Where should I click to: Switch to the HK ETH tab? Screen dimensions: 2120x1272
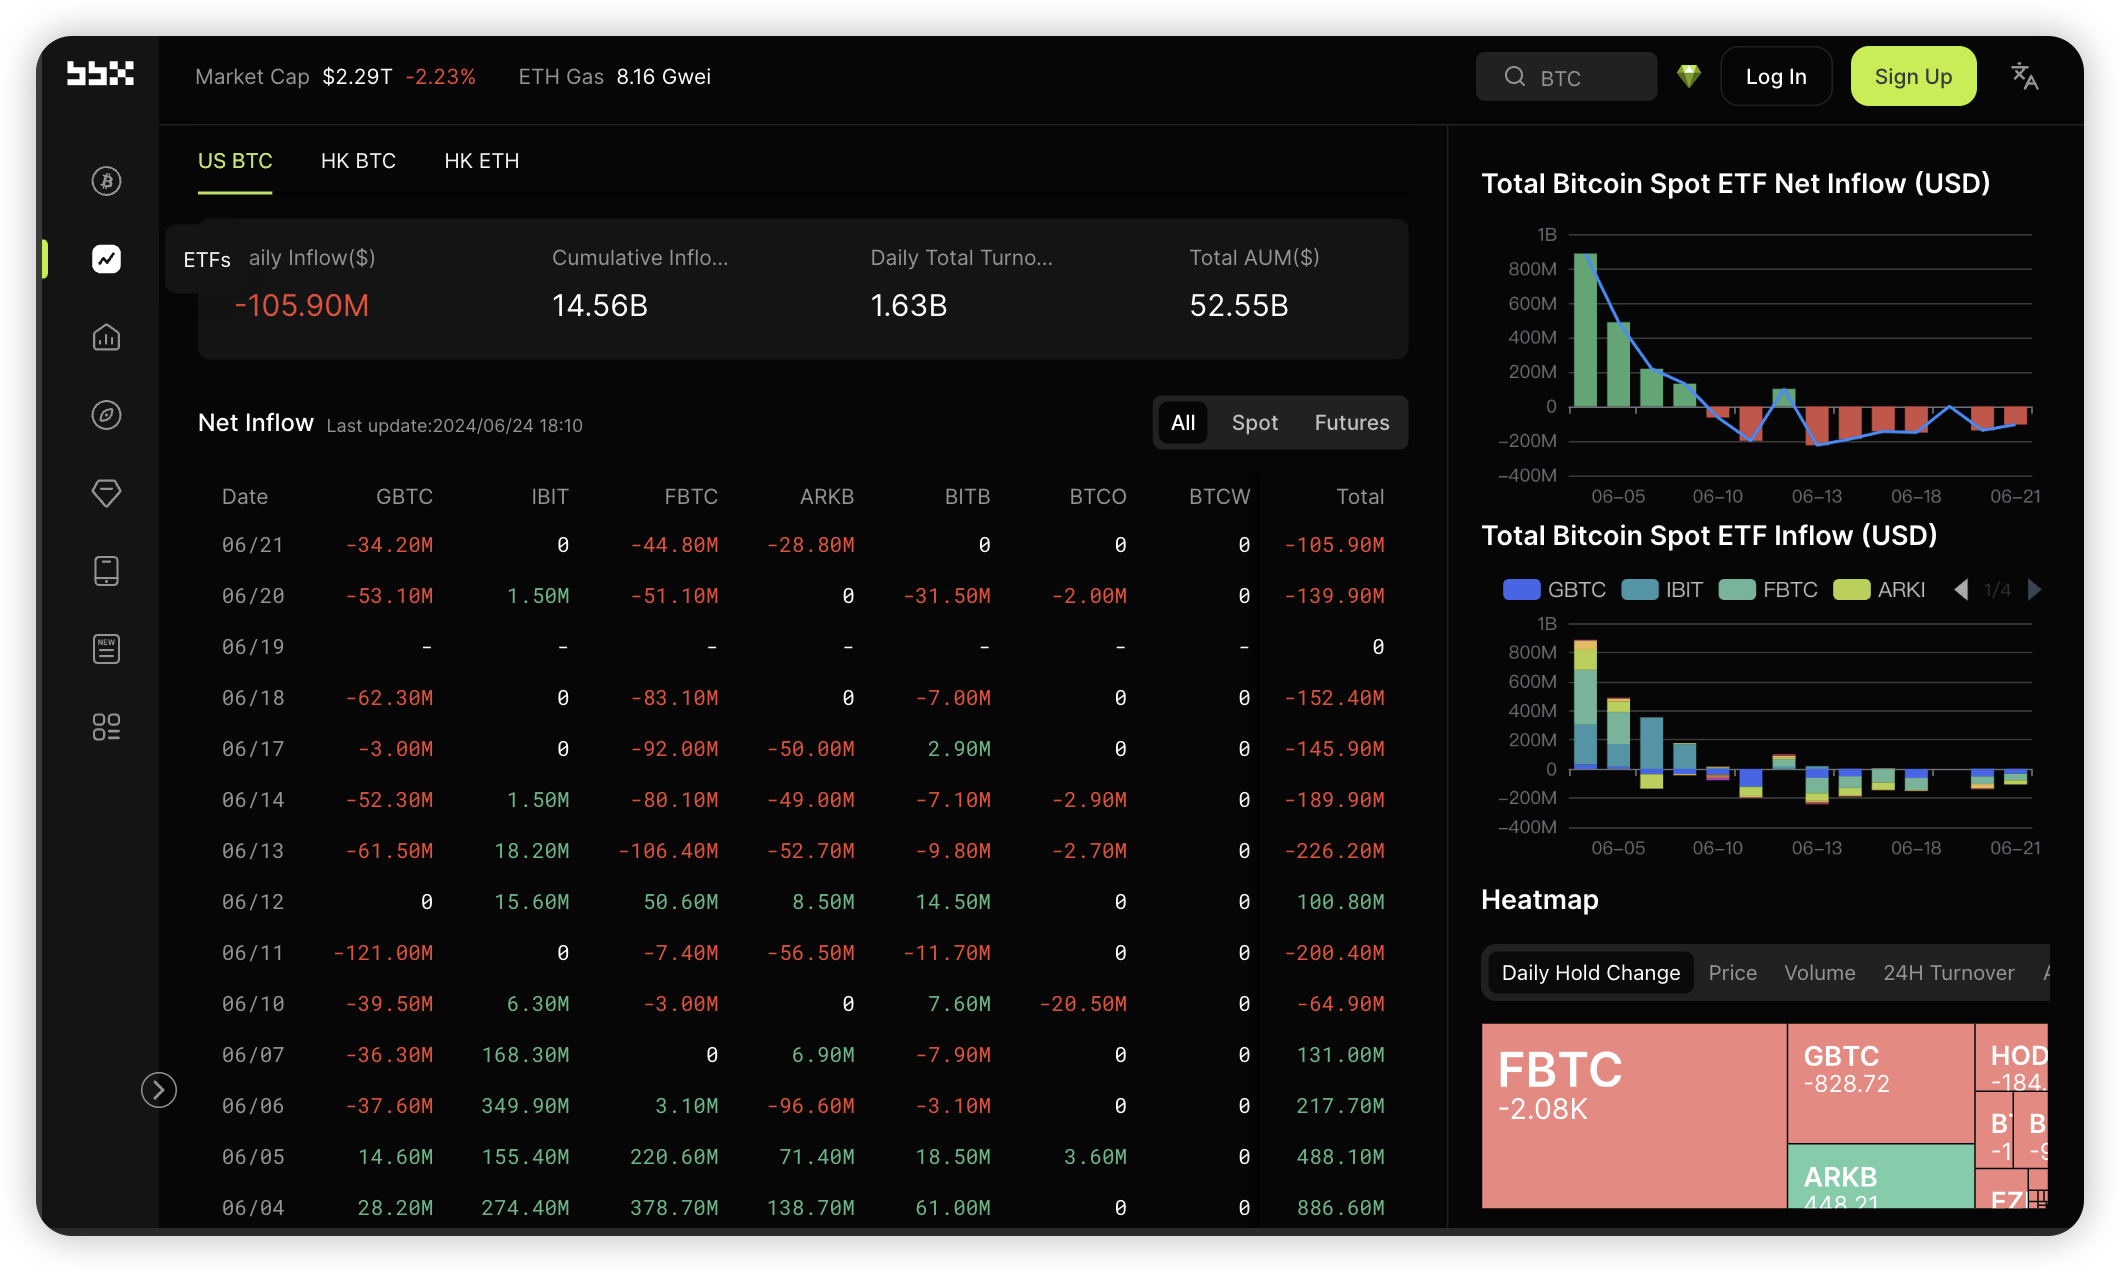482,161
